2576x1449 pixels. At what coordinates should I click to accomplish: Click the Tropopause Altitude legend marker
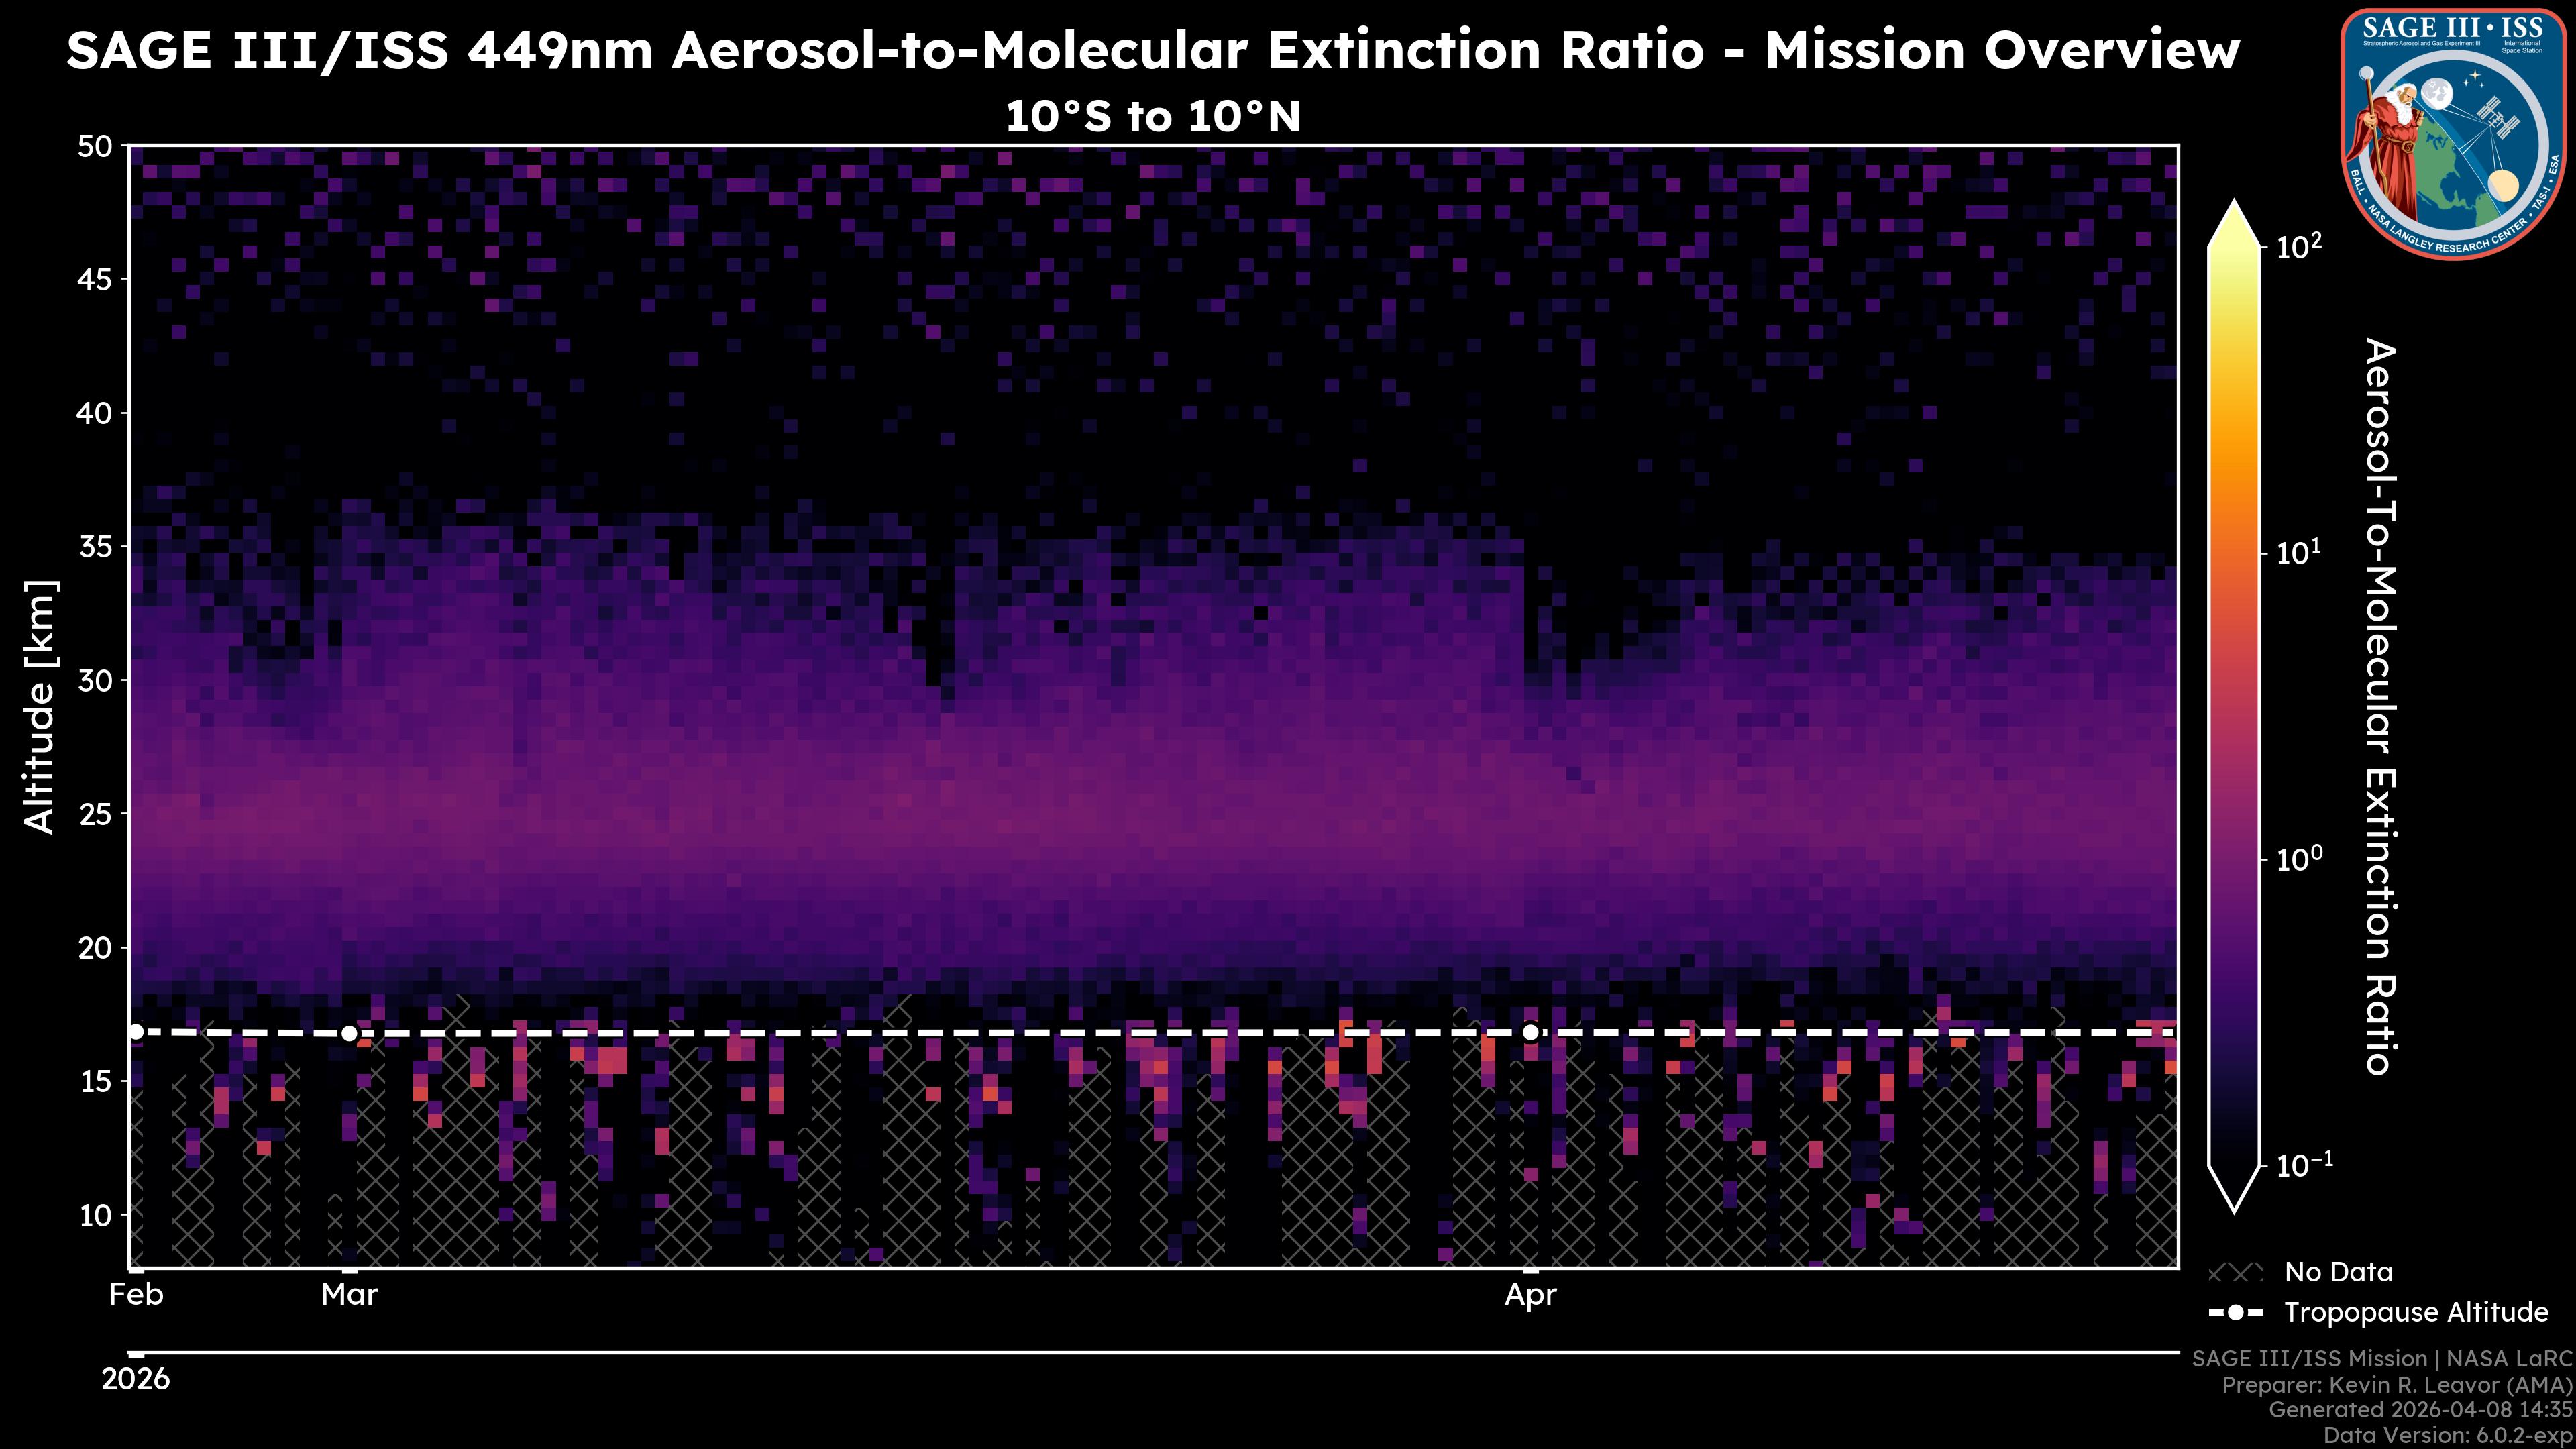coord(2235,1313)
